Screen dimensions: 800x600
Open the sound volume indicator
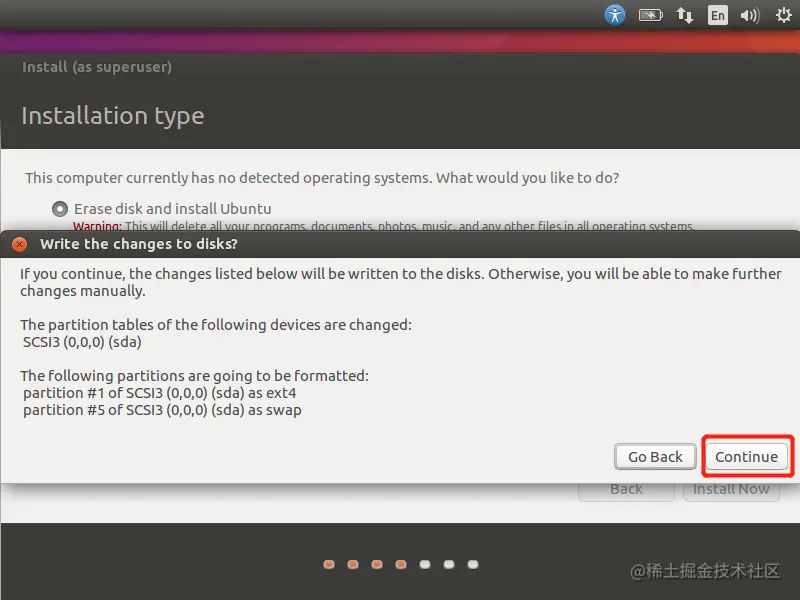(x=750, y=15)
